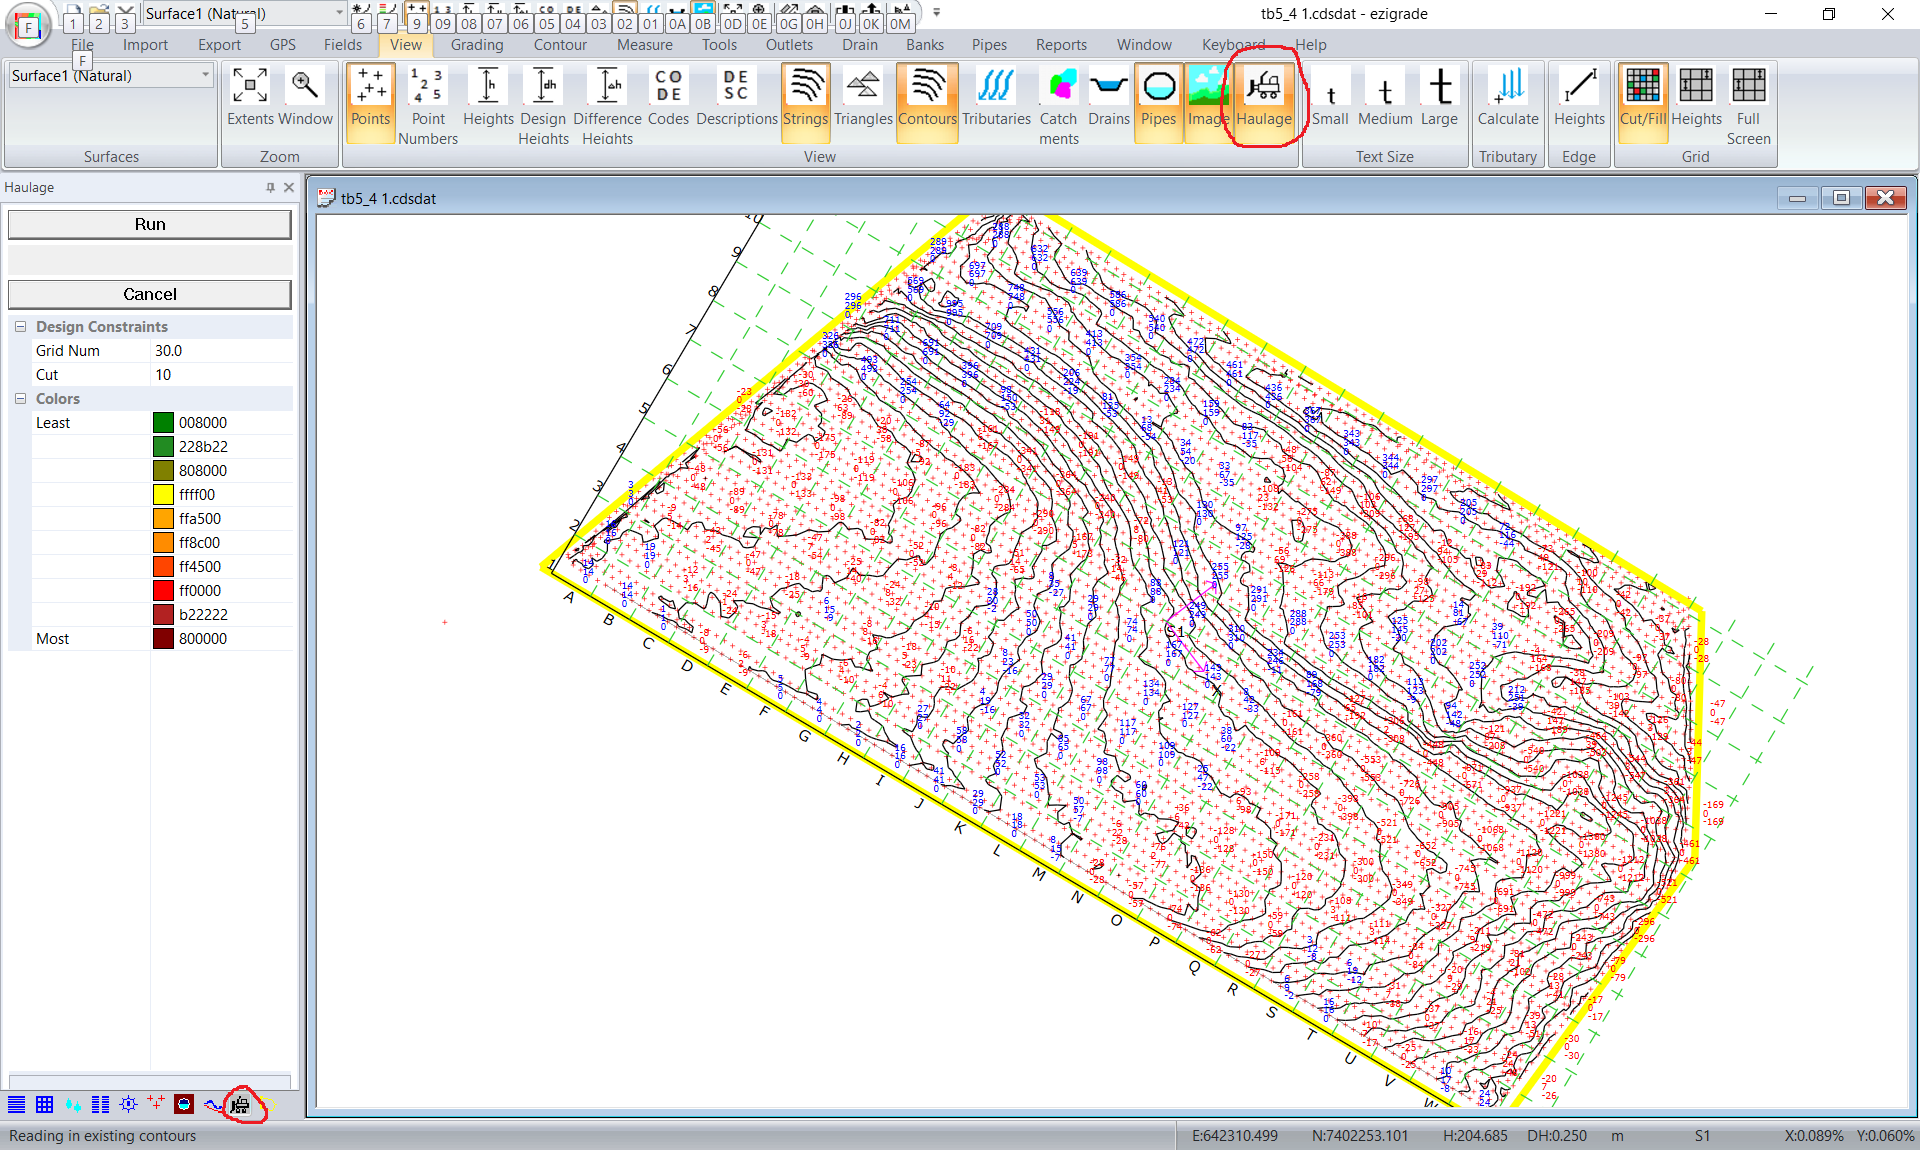Collapse the Design Constraints section
Screen dimensions: 1920x1150
20,327
